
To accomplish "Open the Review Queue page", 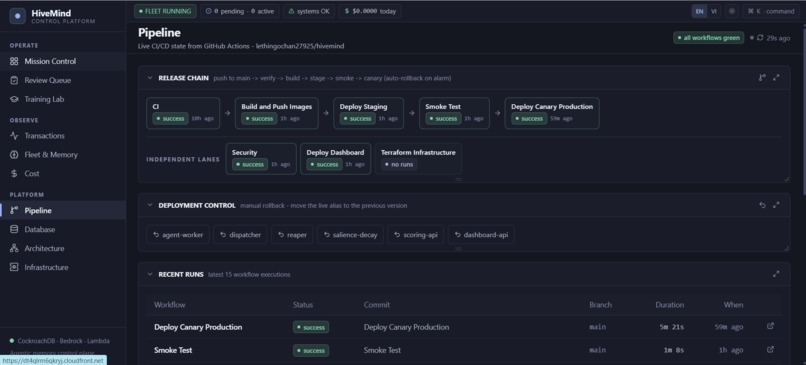I will click(x=63, y=80).
